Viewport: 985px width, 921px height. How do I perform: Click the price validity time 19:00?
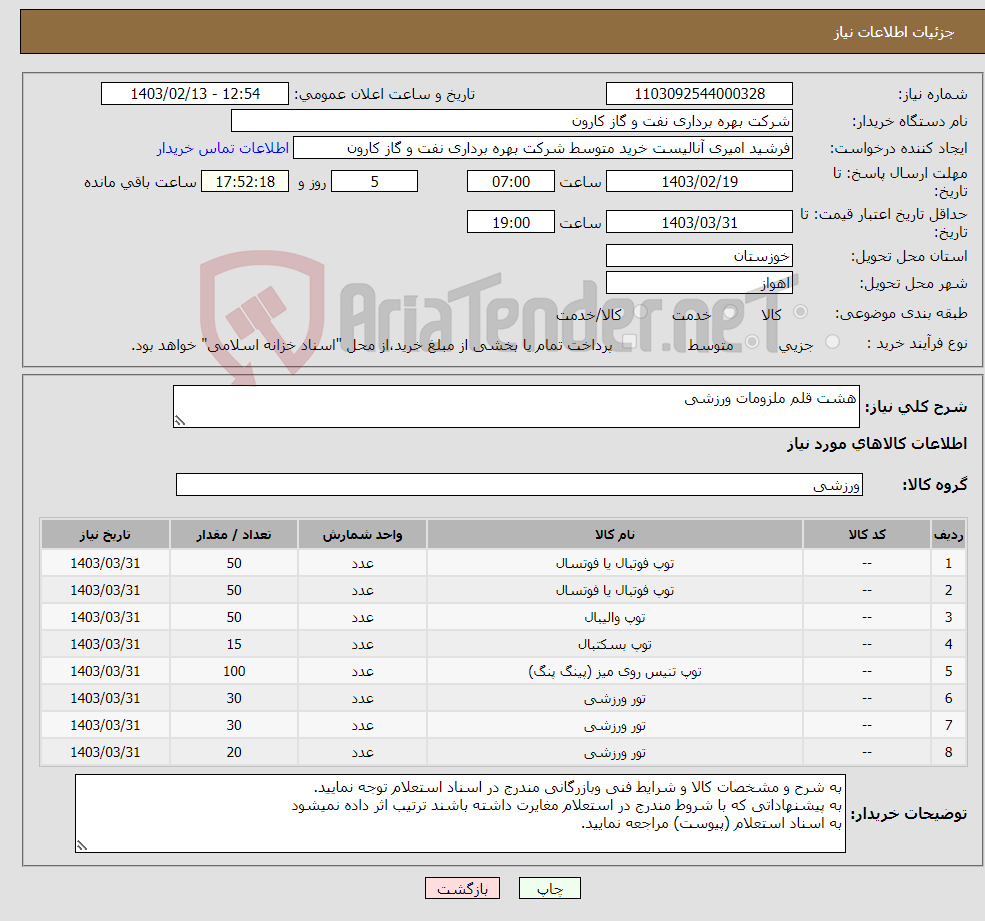511,222
